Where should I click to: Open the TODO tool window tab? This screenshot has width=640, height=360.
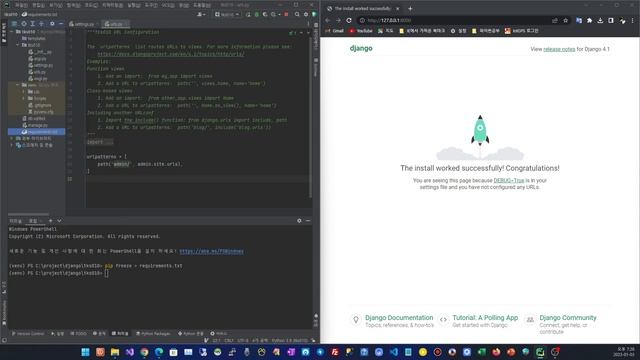coord(78,333)
